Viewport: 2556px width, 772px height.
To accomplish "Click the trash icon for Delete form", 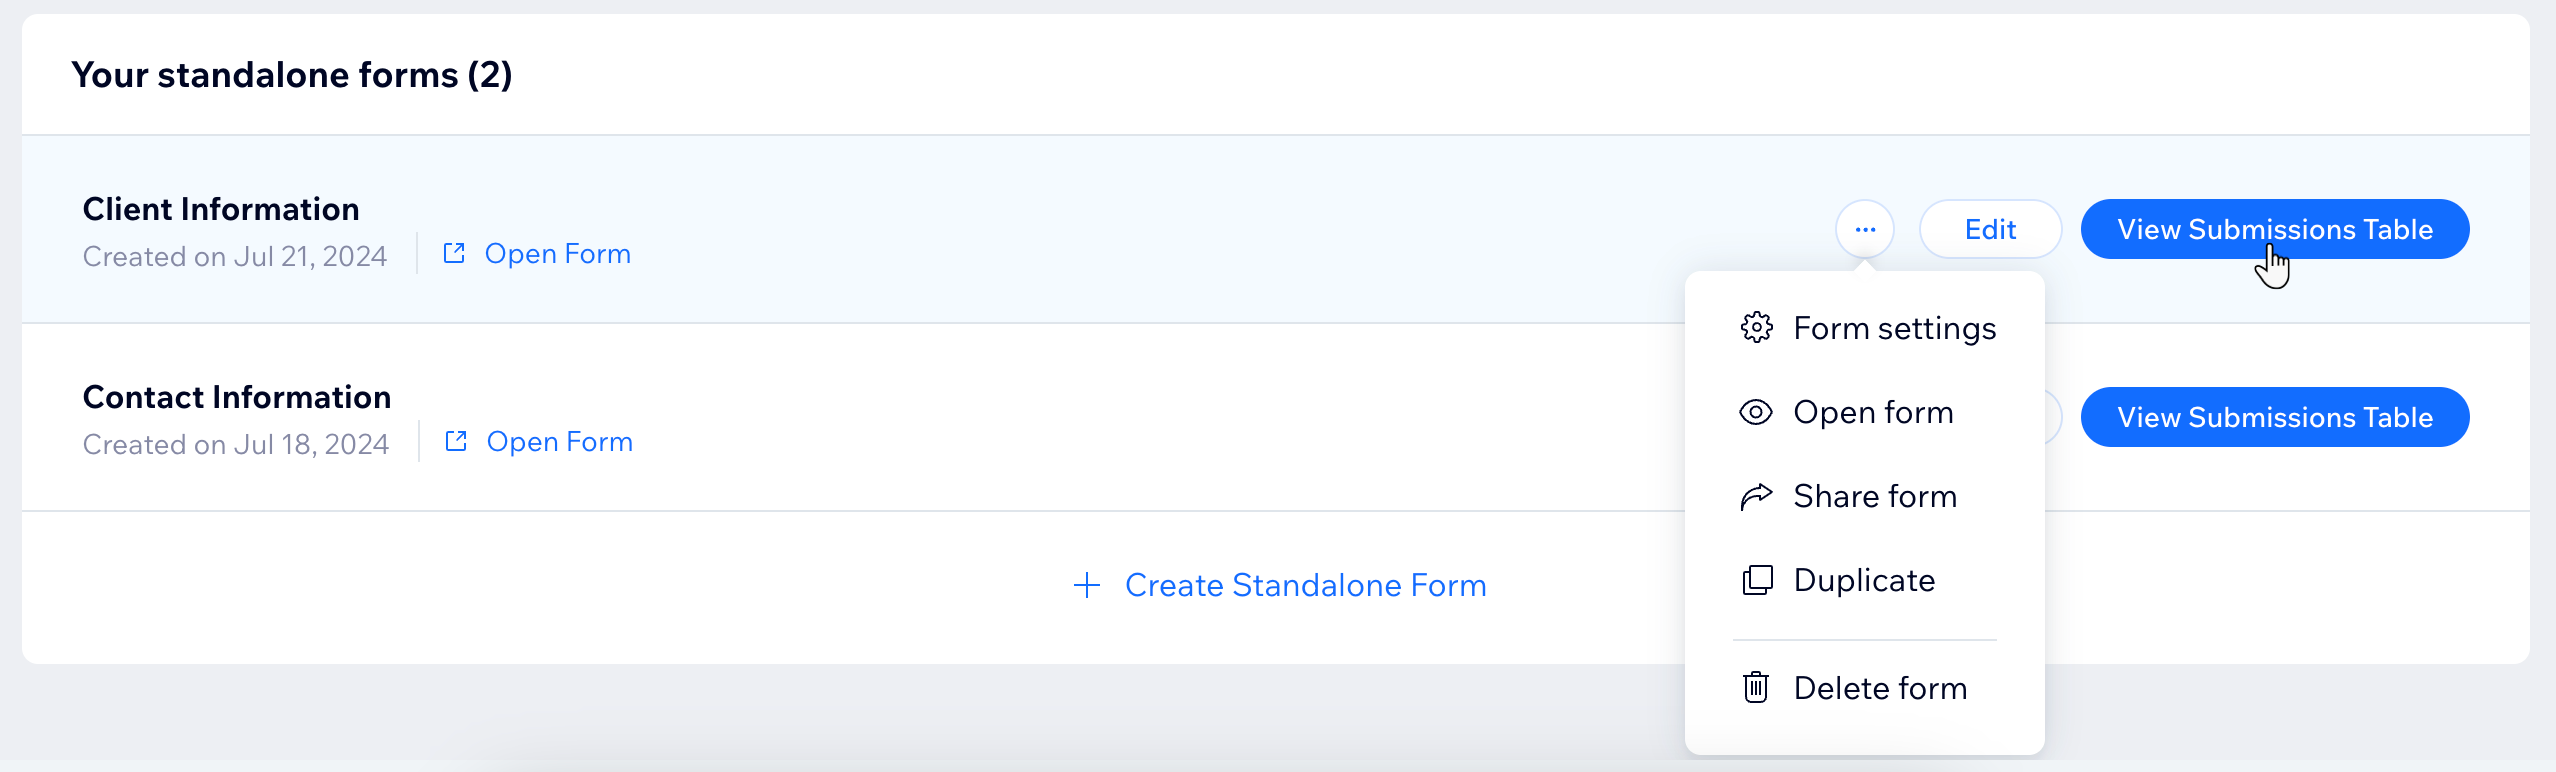I will click(x=1756, y=688).
